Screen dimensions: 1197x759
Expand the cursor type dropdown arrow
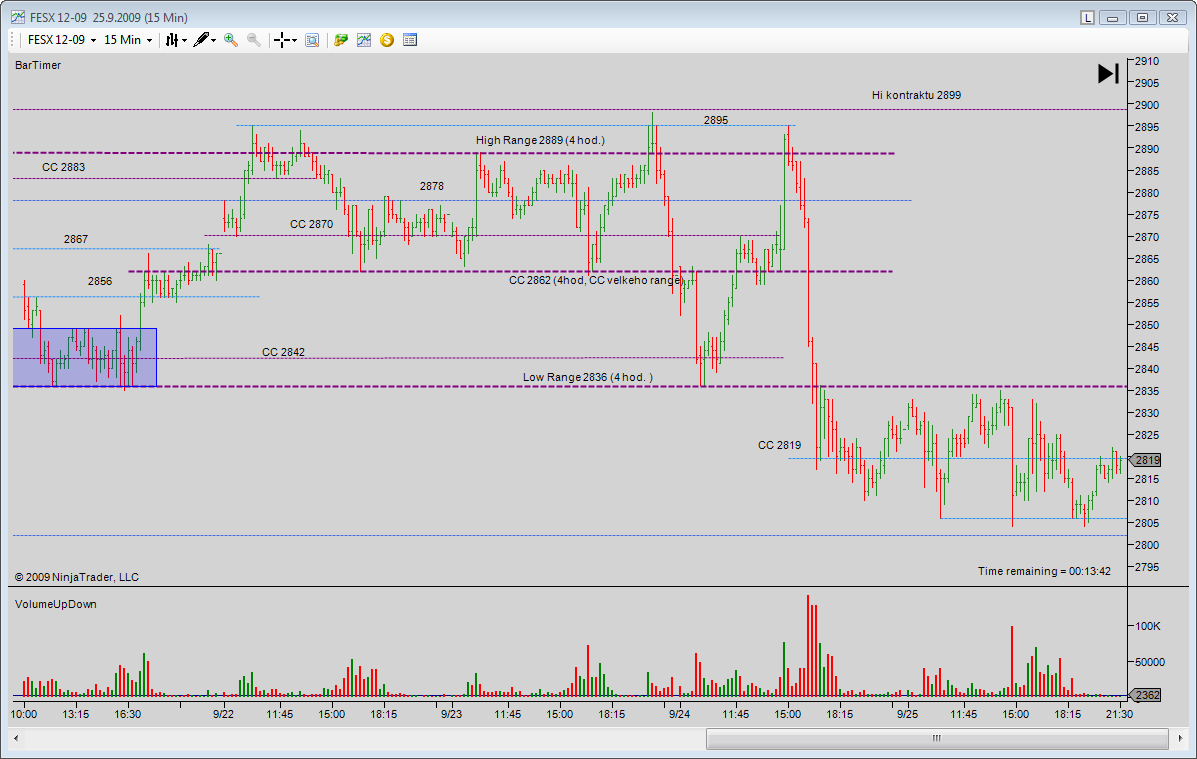pyautogui.click(x=295, y=40)
